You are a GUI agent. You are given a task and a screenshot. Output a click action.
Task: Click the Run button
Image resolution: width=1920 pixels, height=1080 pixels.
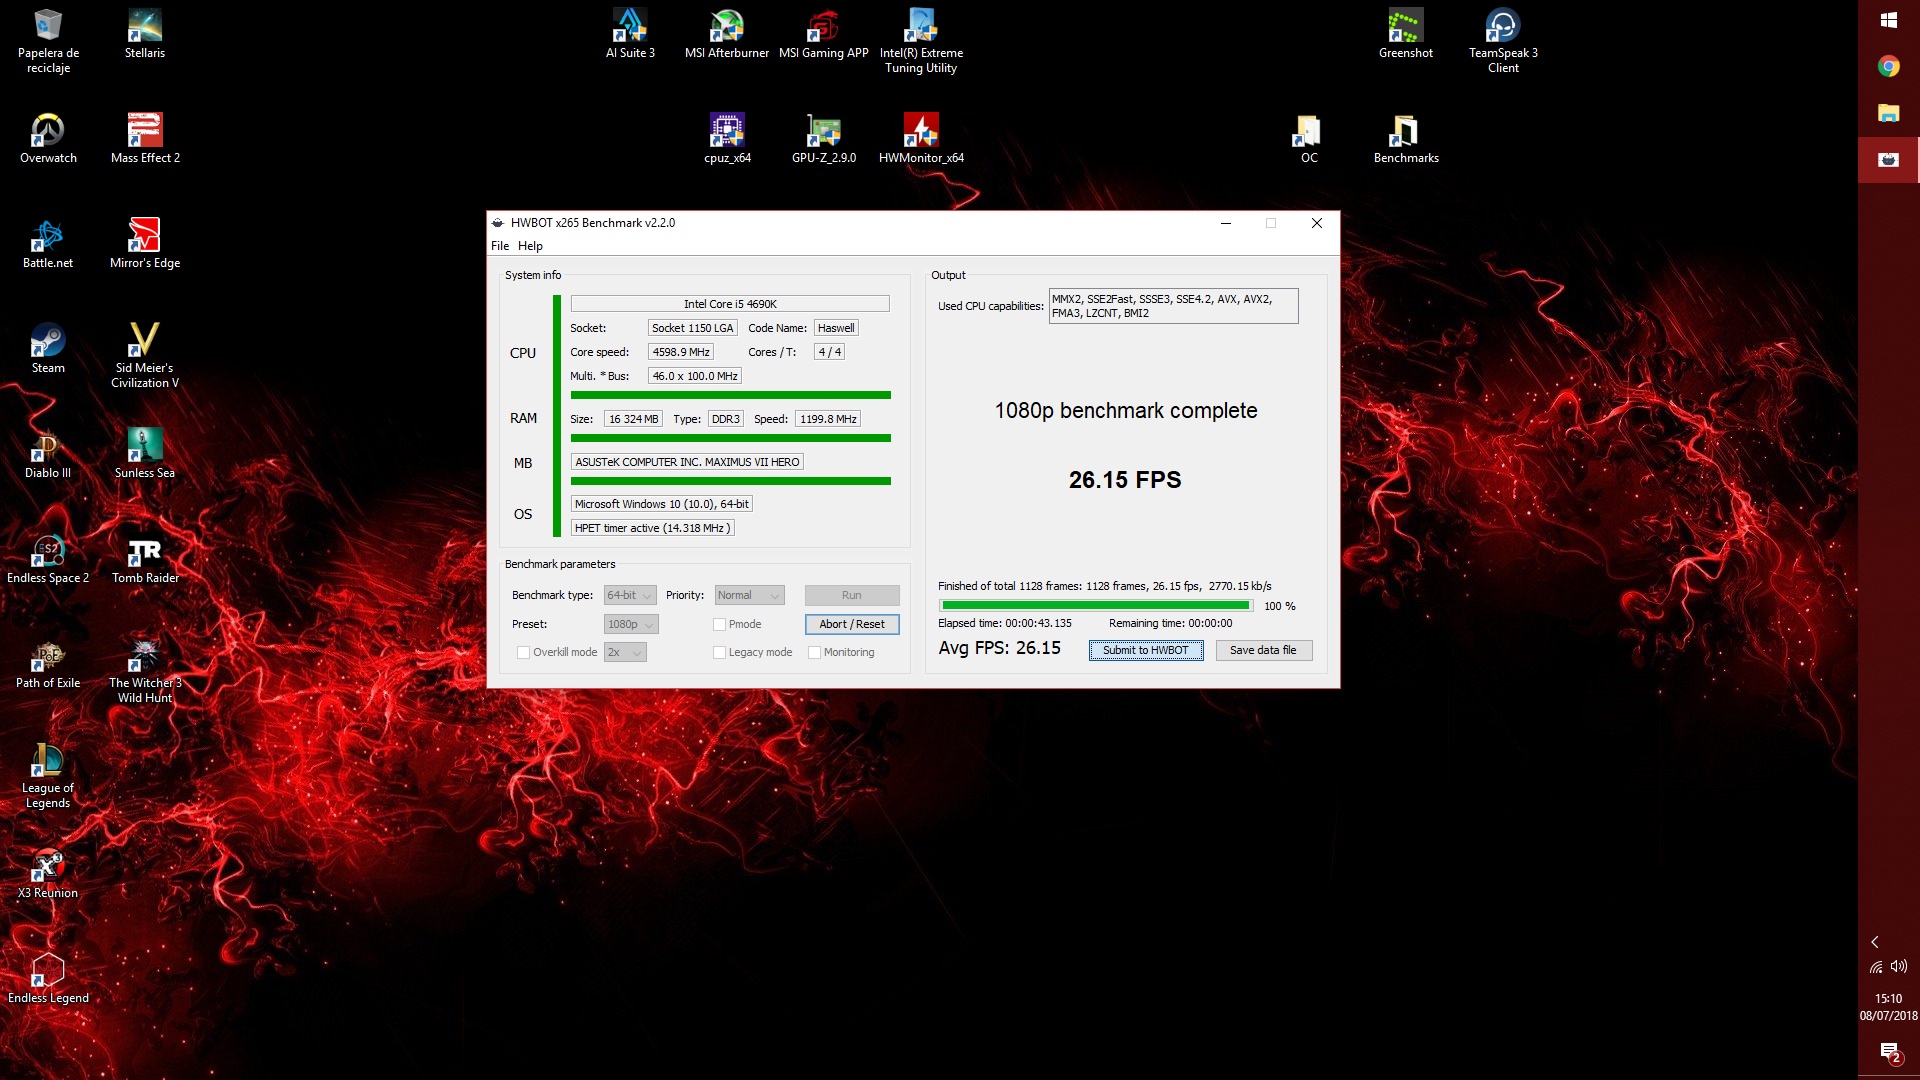(851, 595)
